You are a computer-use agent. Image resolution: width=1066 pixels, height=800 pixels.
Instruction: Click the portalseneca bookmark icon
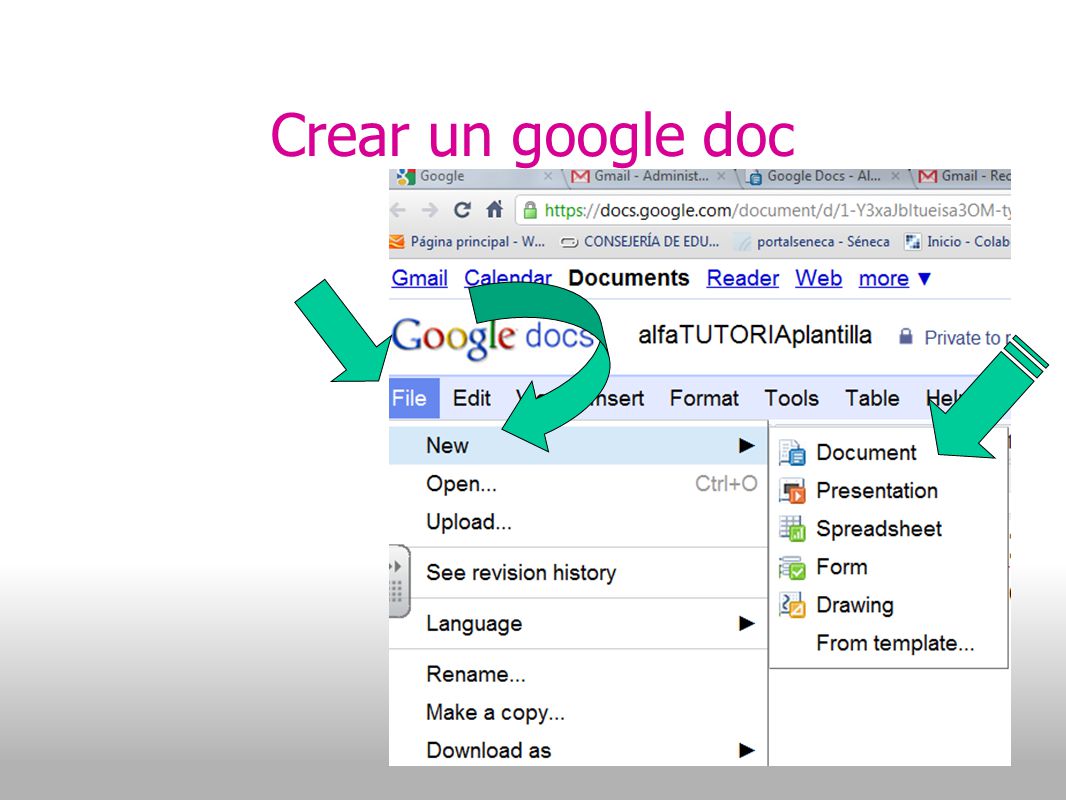[x=744, y=243]
